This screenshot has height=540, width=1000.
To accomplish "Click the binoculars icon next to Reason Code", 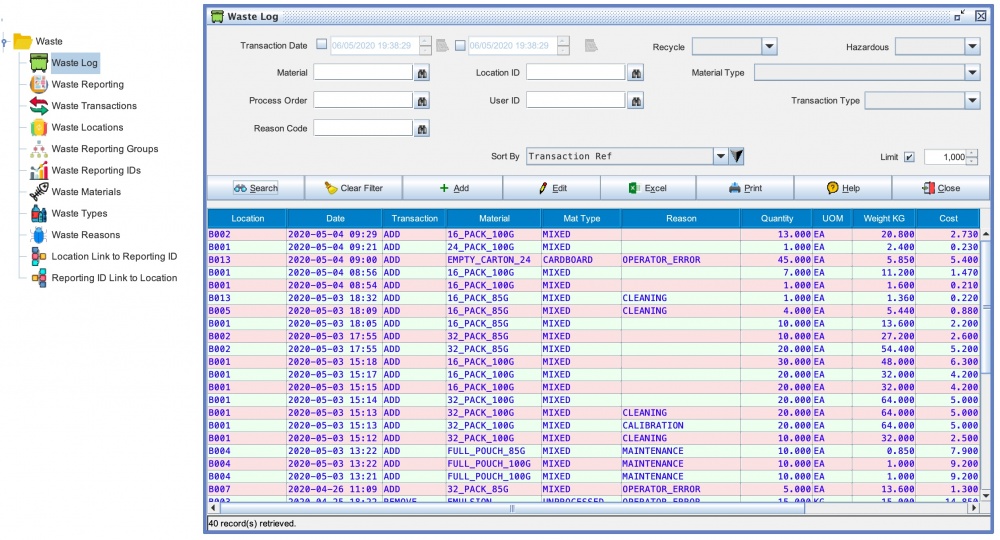I will [423, 128].
